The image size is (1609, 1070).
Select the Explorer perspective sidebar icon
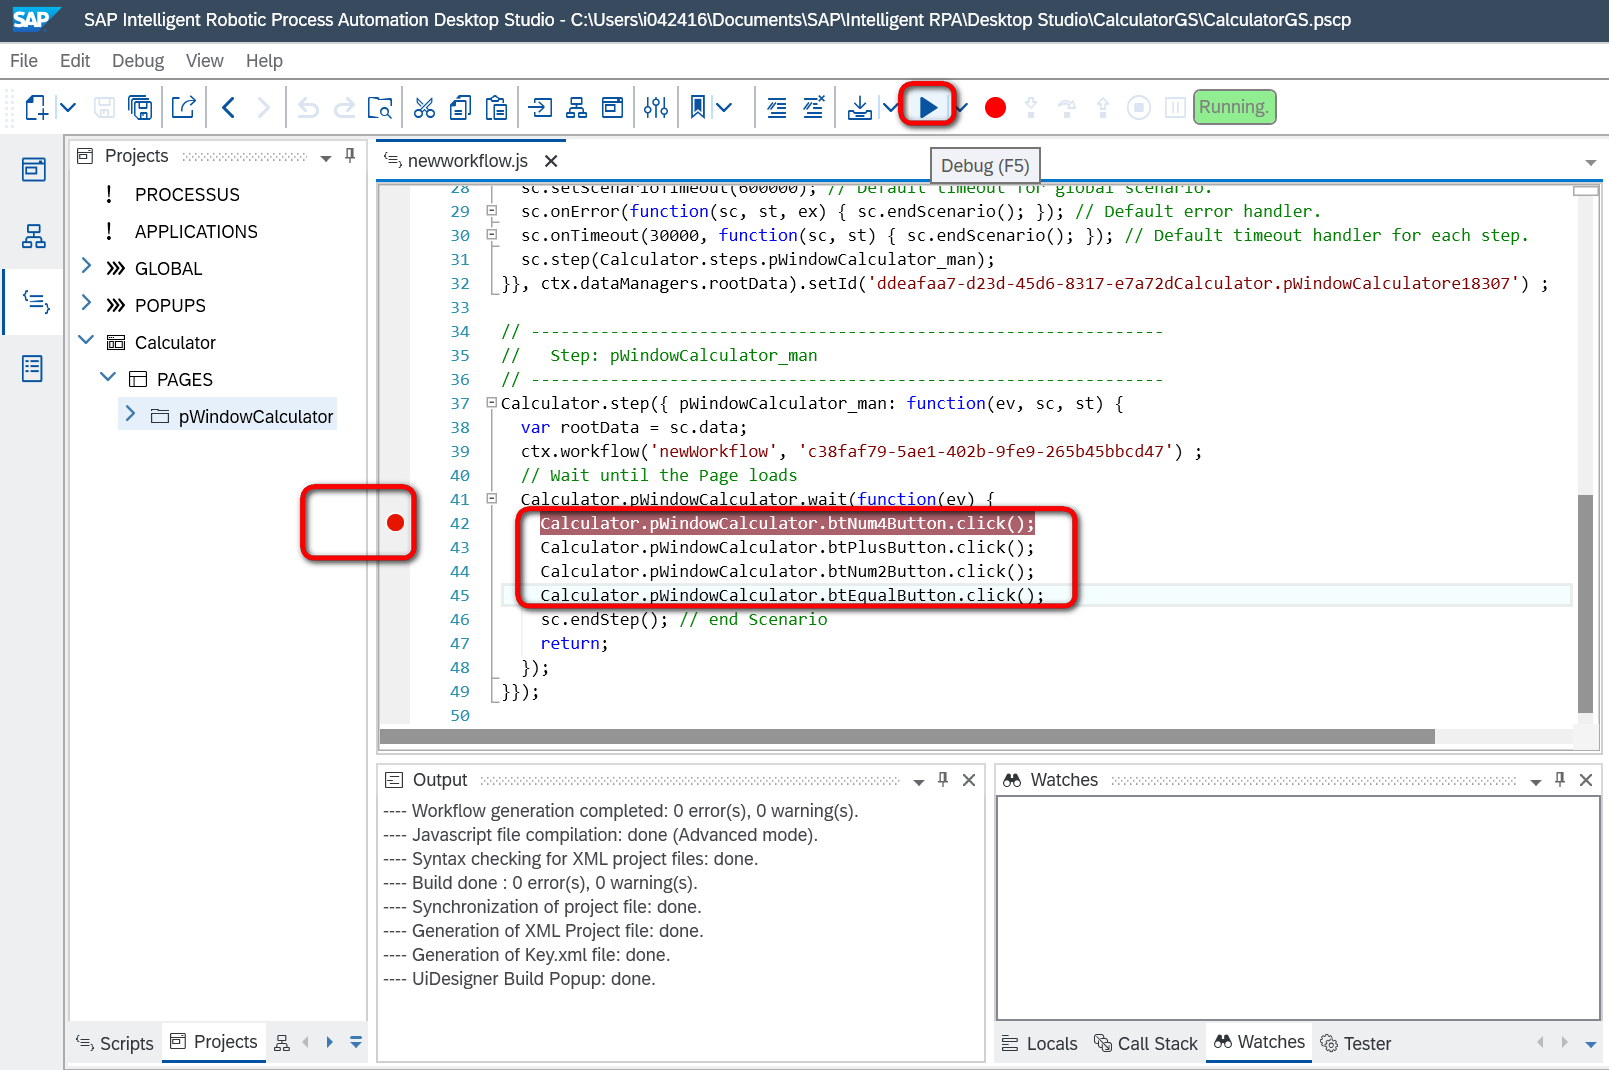[x=34, y=169]
